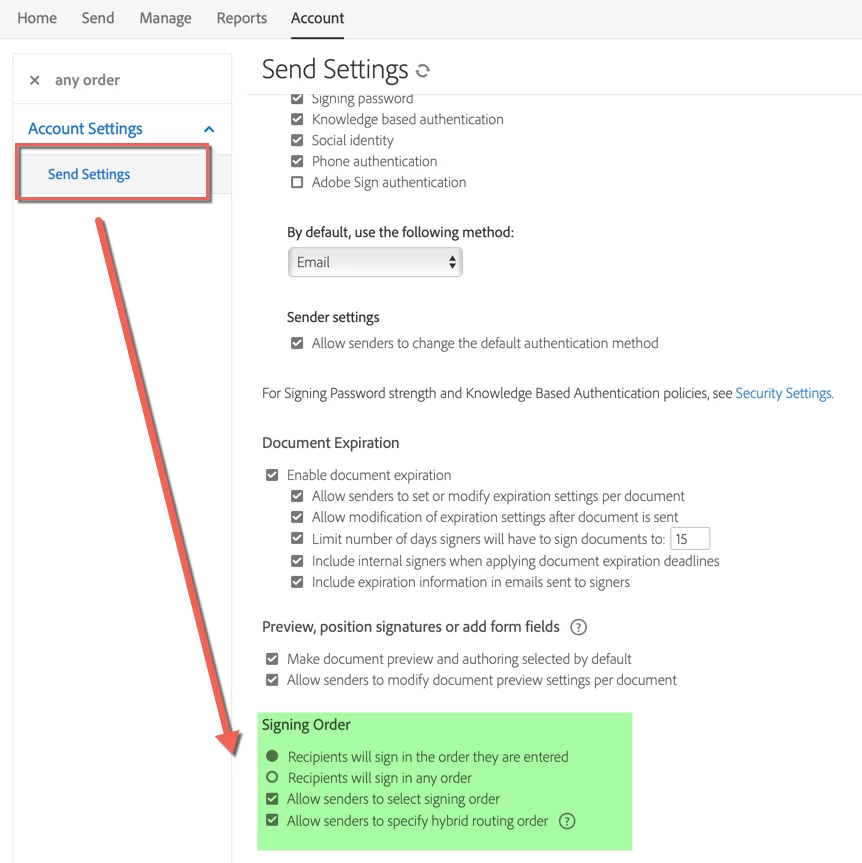The width and height of the screenshot is (862, 863).
Task: Open Send Settings in the sidebar
Action: coord(89,174)
